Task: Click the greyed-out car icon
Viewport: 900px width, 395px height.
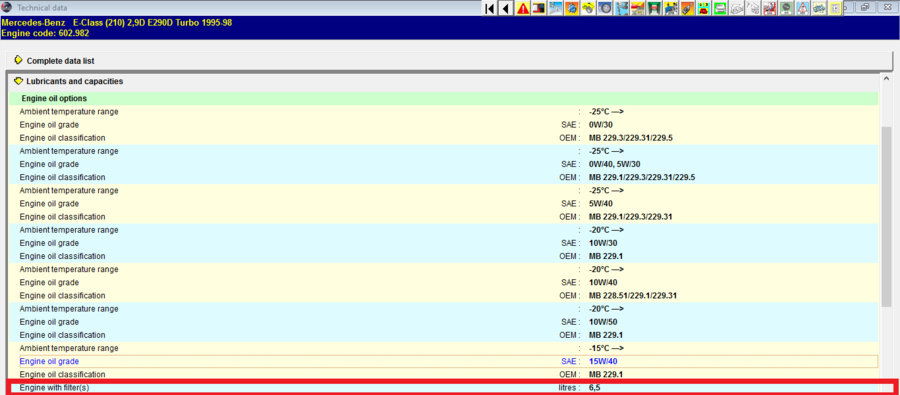Action: pos(736,8)
